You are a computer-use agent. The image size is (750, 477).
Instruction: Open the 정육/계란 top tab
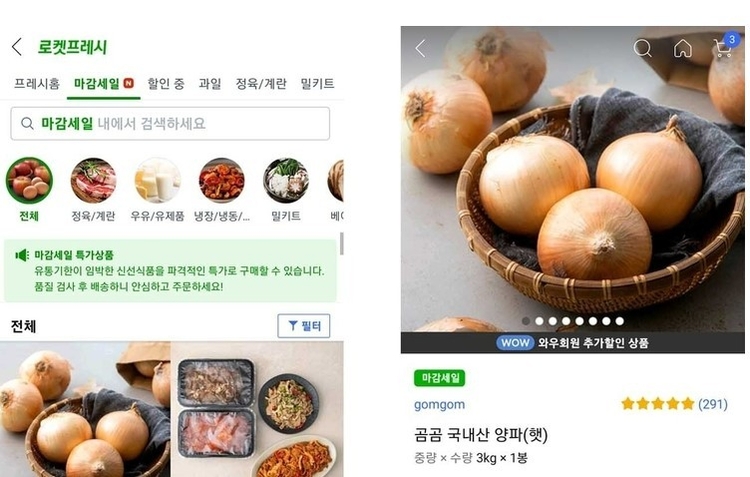click(261, 84)
